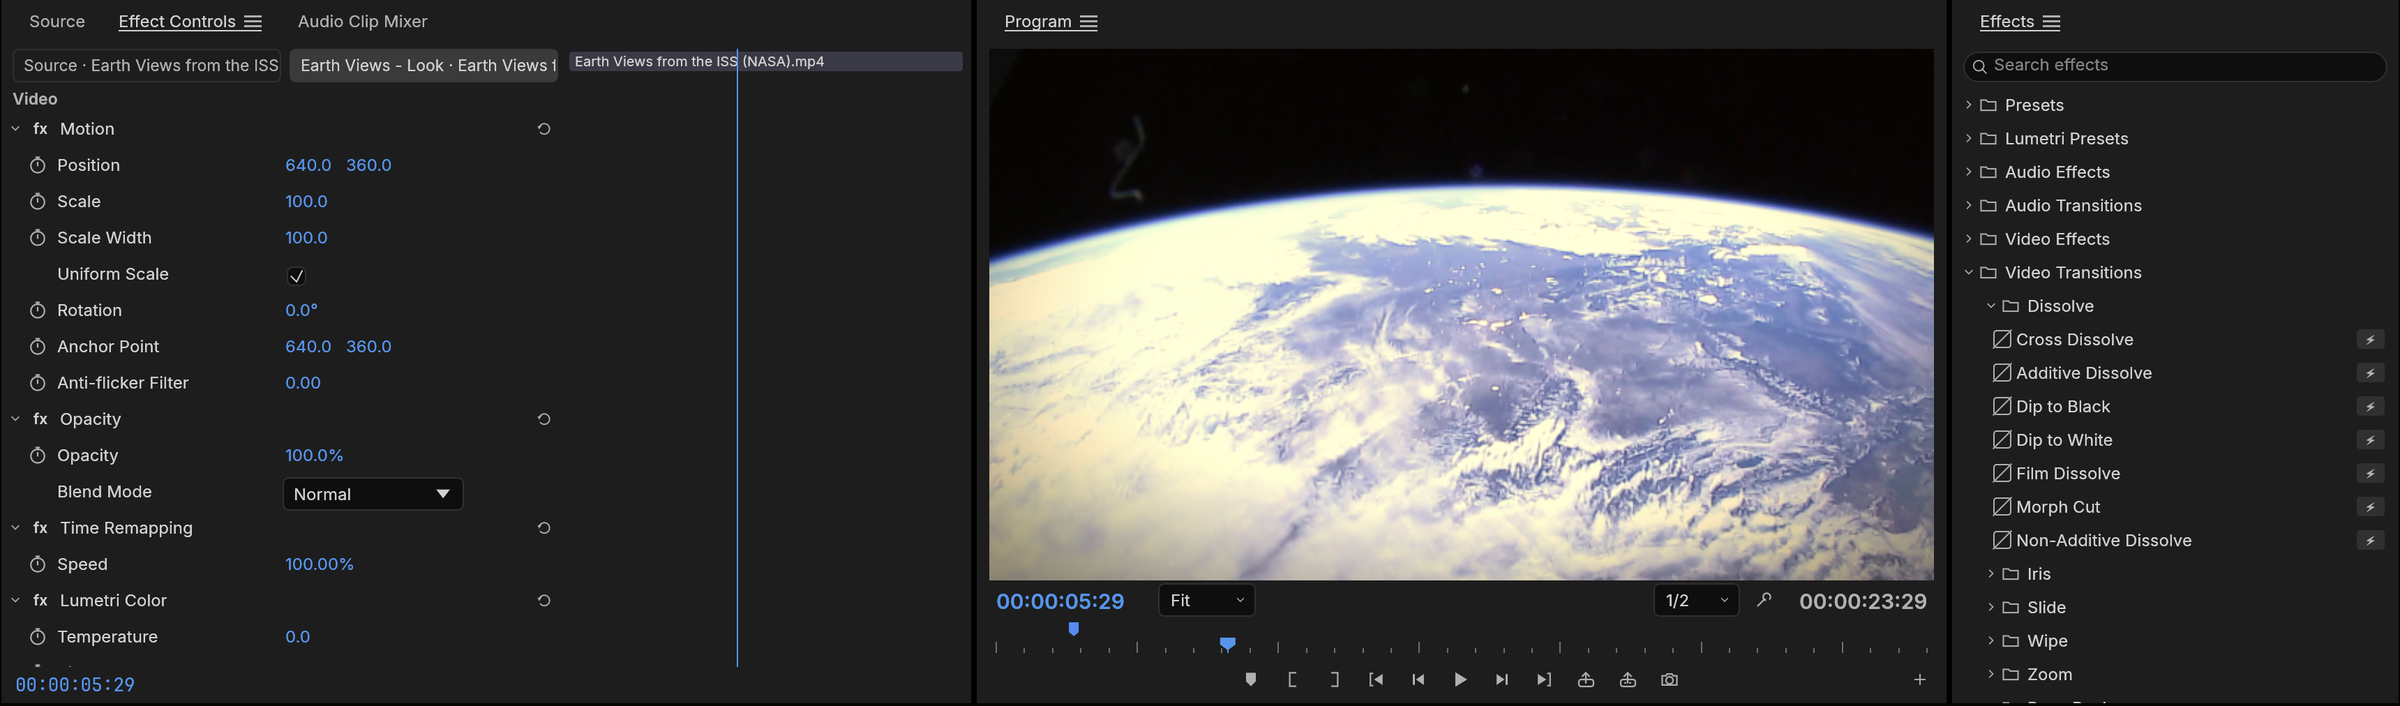Toggle Temperature stopwatch animation icon
This screenshot has height=706, width=2400.
tap(37, 637)
